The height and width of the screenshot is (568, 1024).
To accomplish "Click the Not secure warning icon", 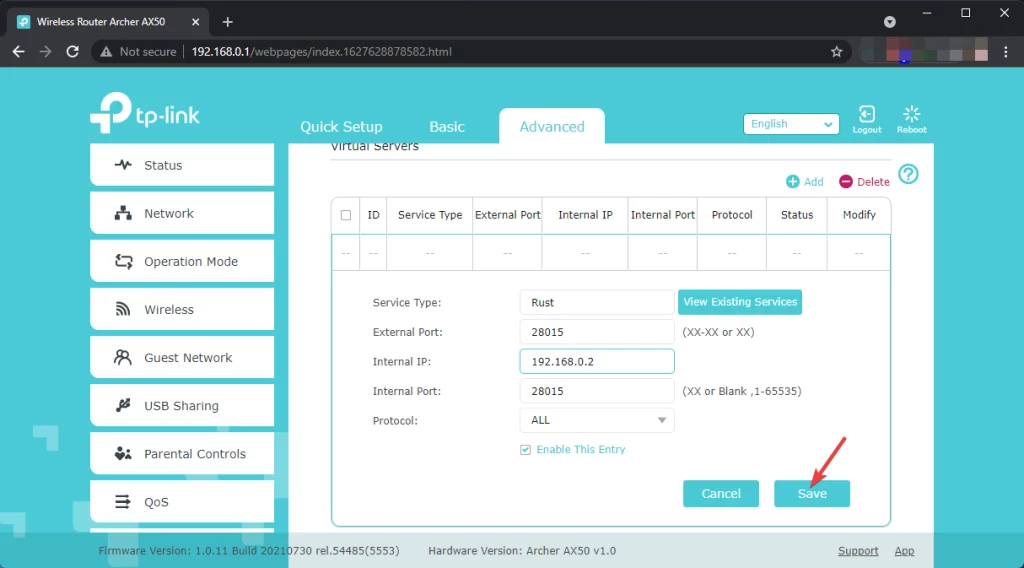I will (x=106, y=52).
